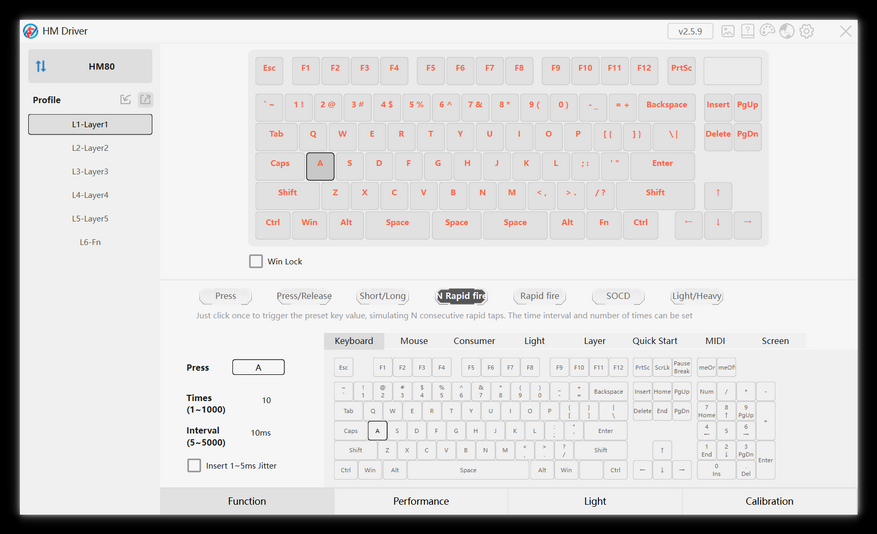Click the v2.5.9 version button
The width and height of the screenshot is (877, 534).
pyautogui.click(x=690, y=31)
